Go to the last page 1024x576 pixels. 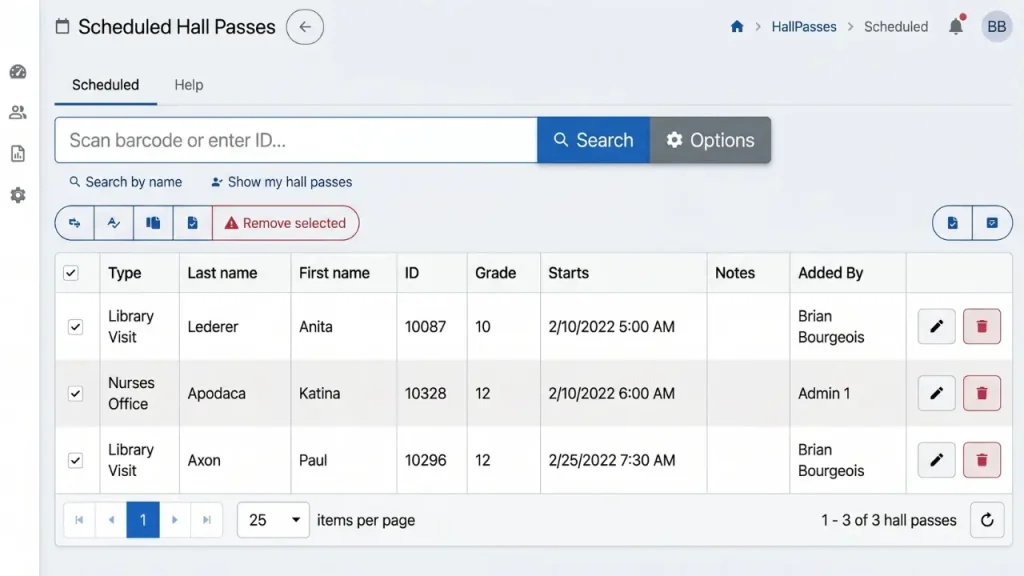pos(206,520)
